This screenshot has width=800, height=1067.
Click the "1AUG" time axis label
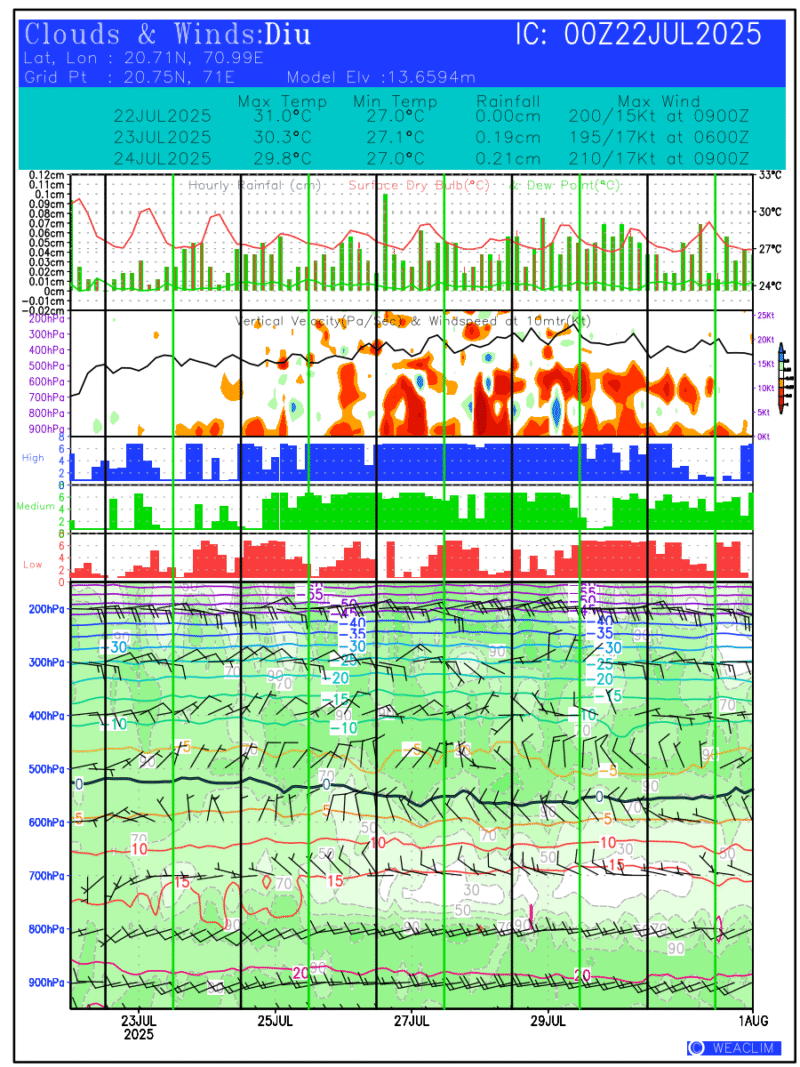[753, 1021]
